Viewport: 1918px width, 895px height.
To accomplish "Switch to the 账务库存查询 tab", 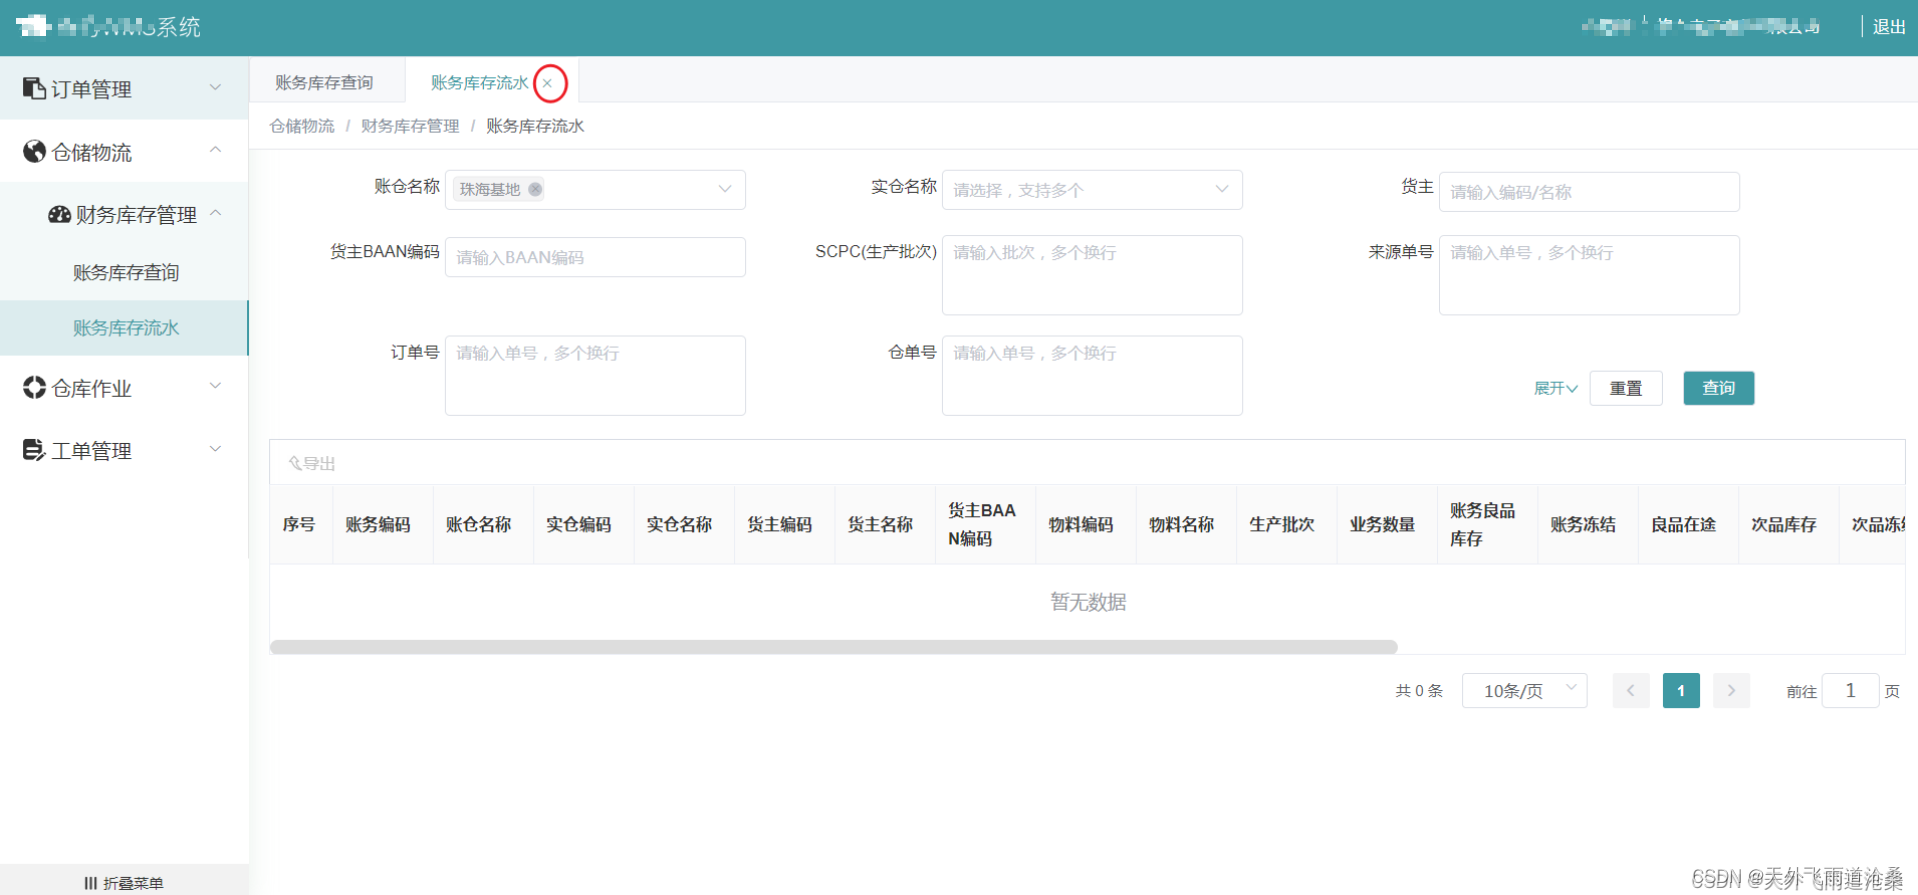I will [x=324, y=82].
